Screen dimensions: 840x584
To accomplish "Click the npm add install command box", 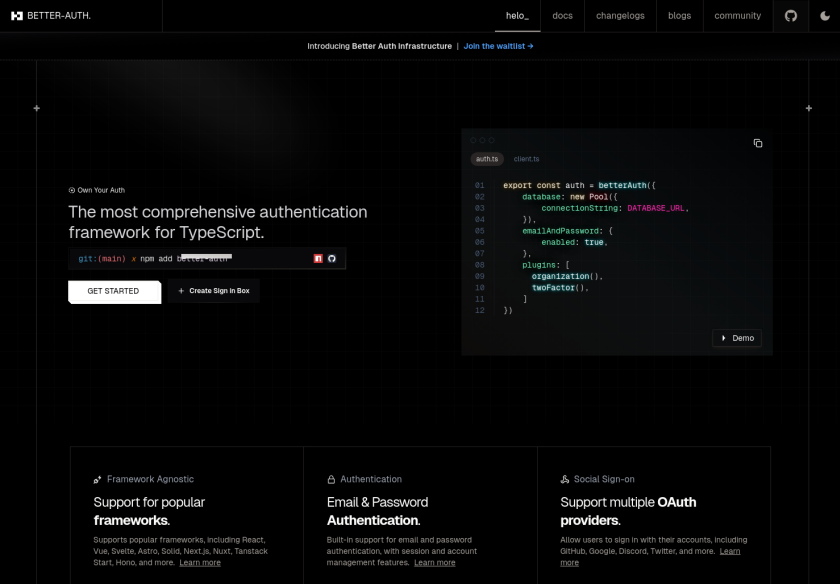I will point(207,259).
